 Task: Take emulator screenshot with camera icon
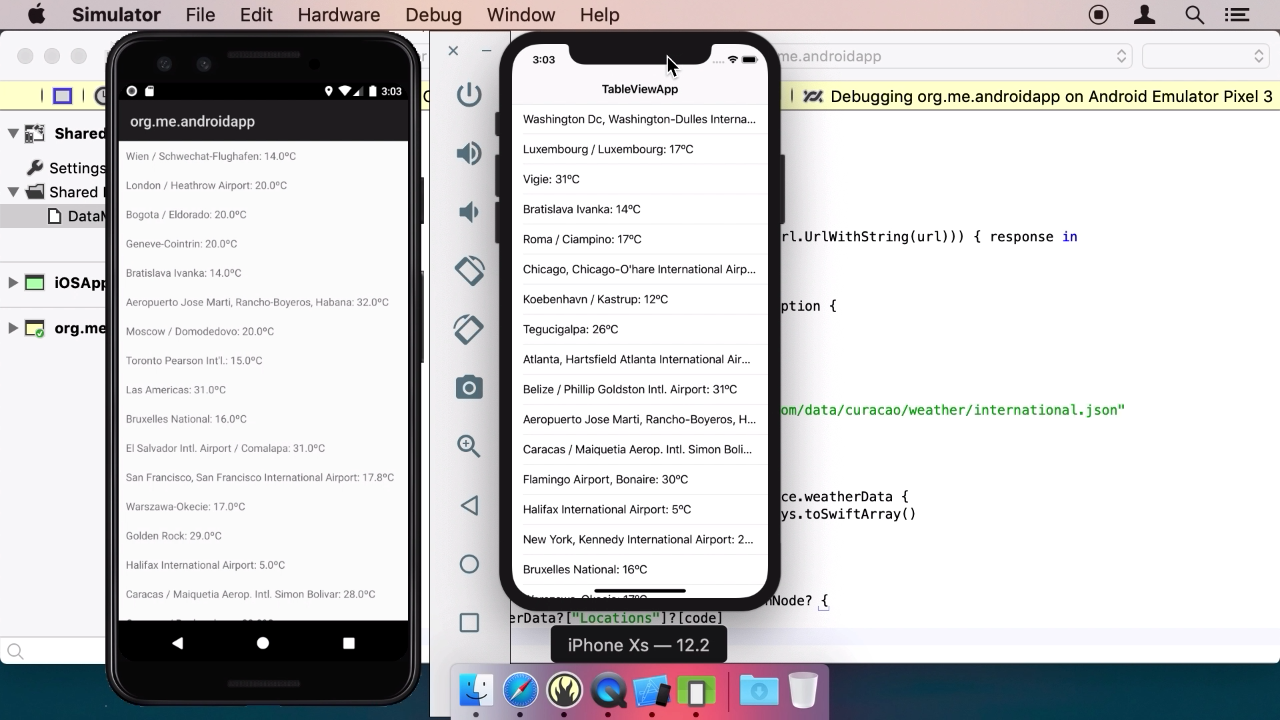click(x=469, y=387)
